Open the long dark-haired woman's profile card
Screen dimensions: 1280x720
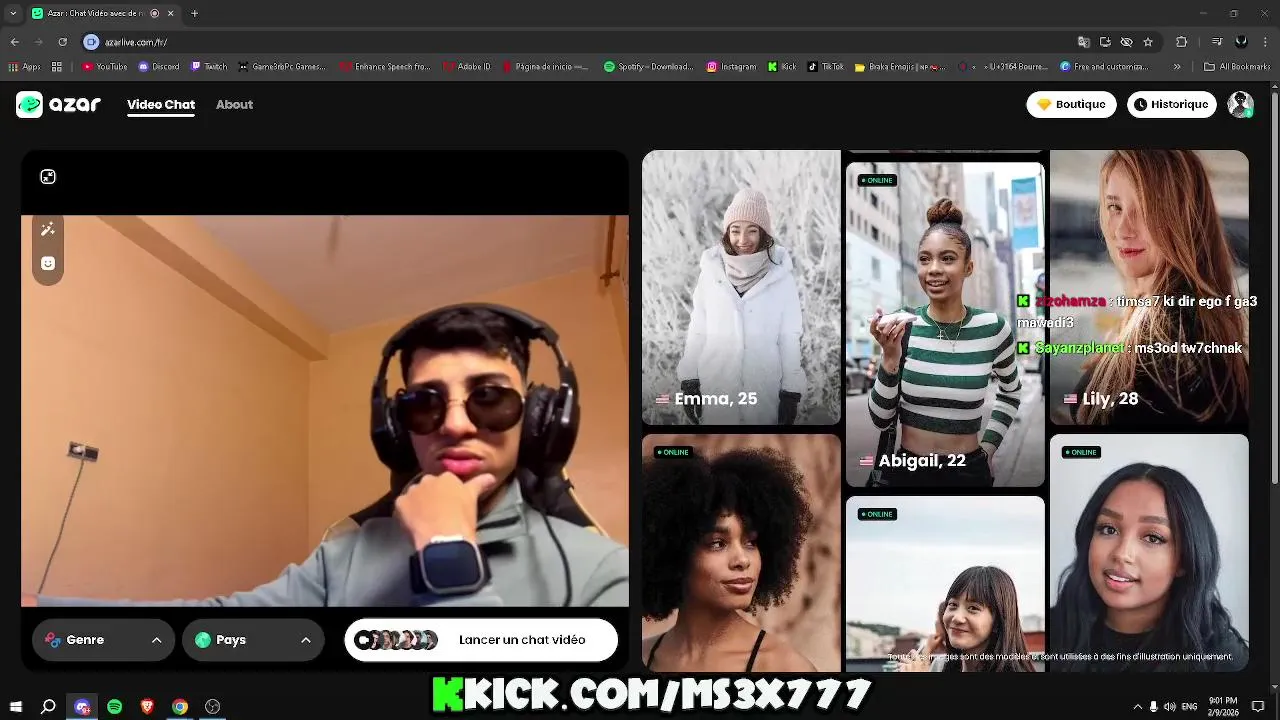tap(1149, 552)
